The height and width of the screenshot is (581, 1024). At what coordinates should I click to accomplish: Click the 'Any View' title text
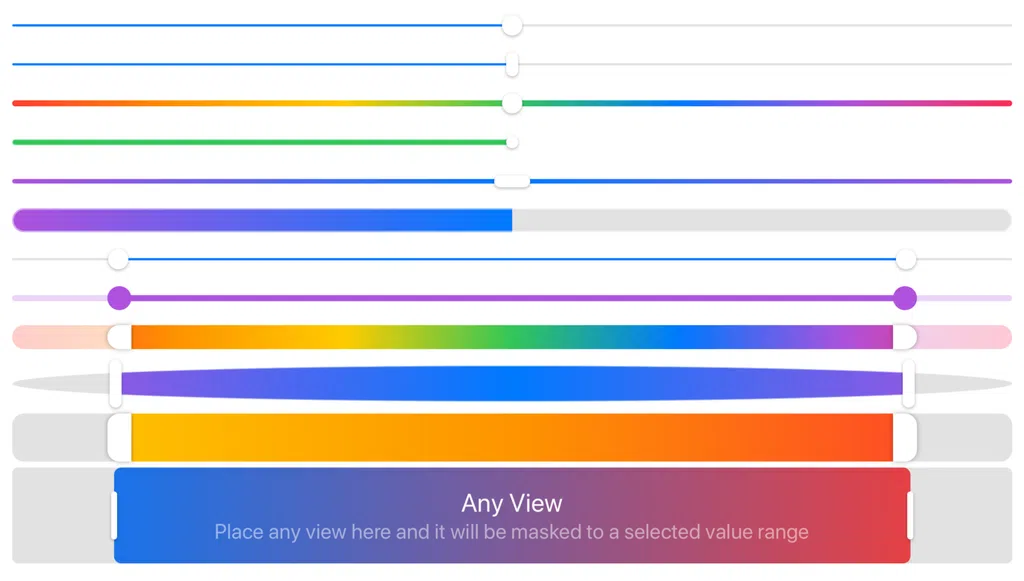(511, 503)
